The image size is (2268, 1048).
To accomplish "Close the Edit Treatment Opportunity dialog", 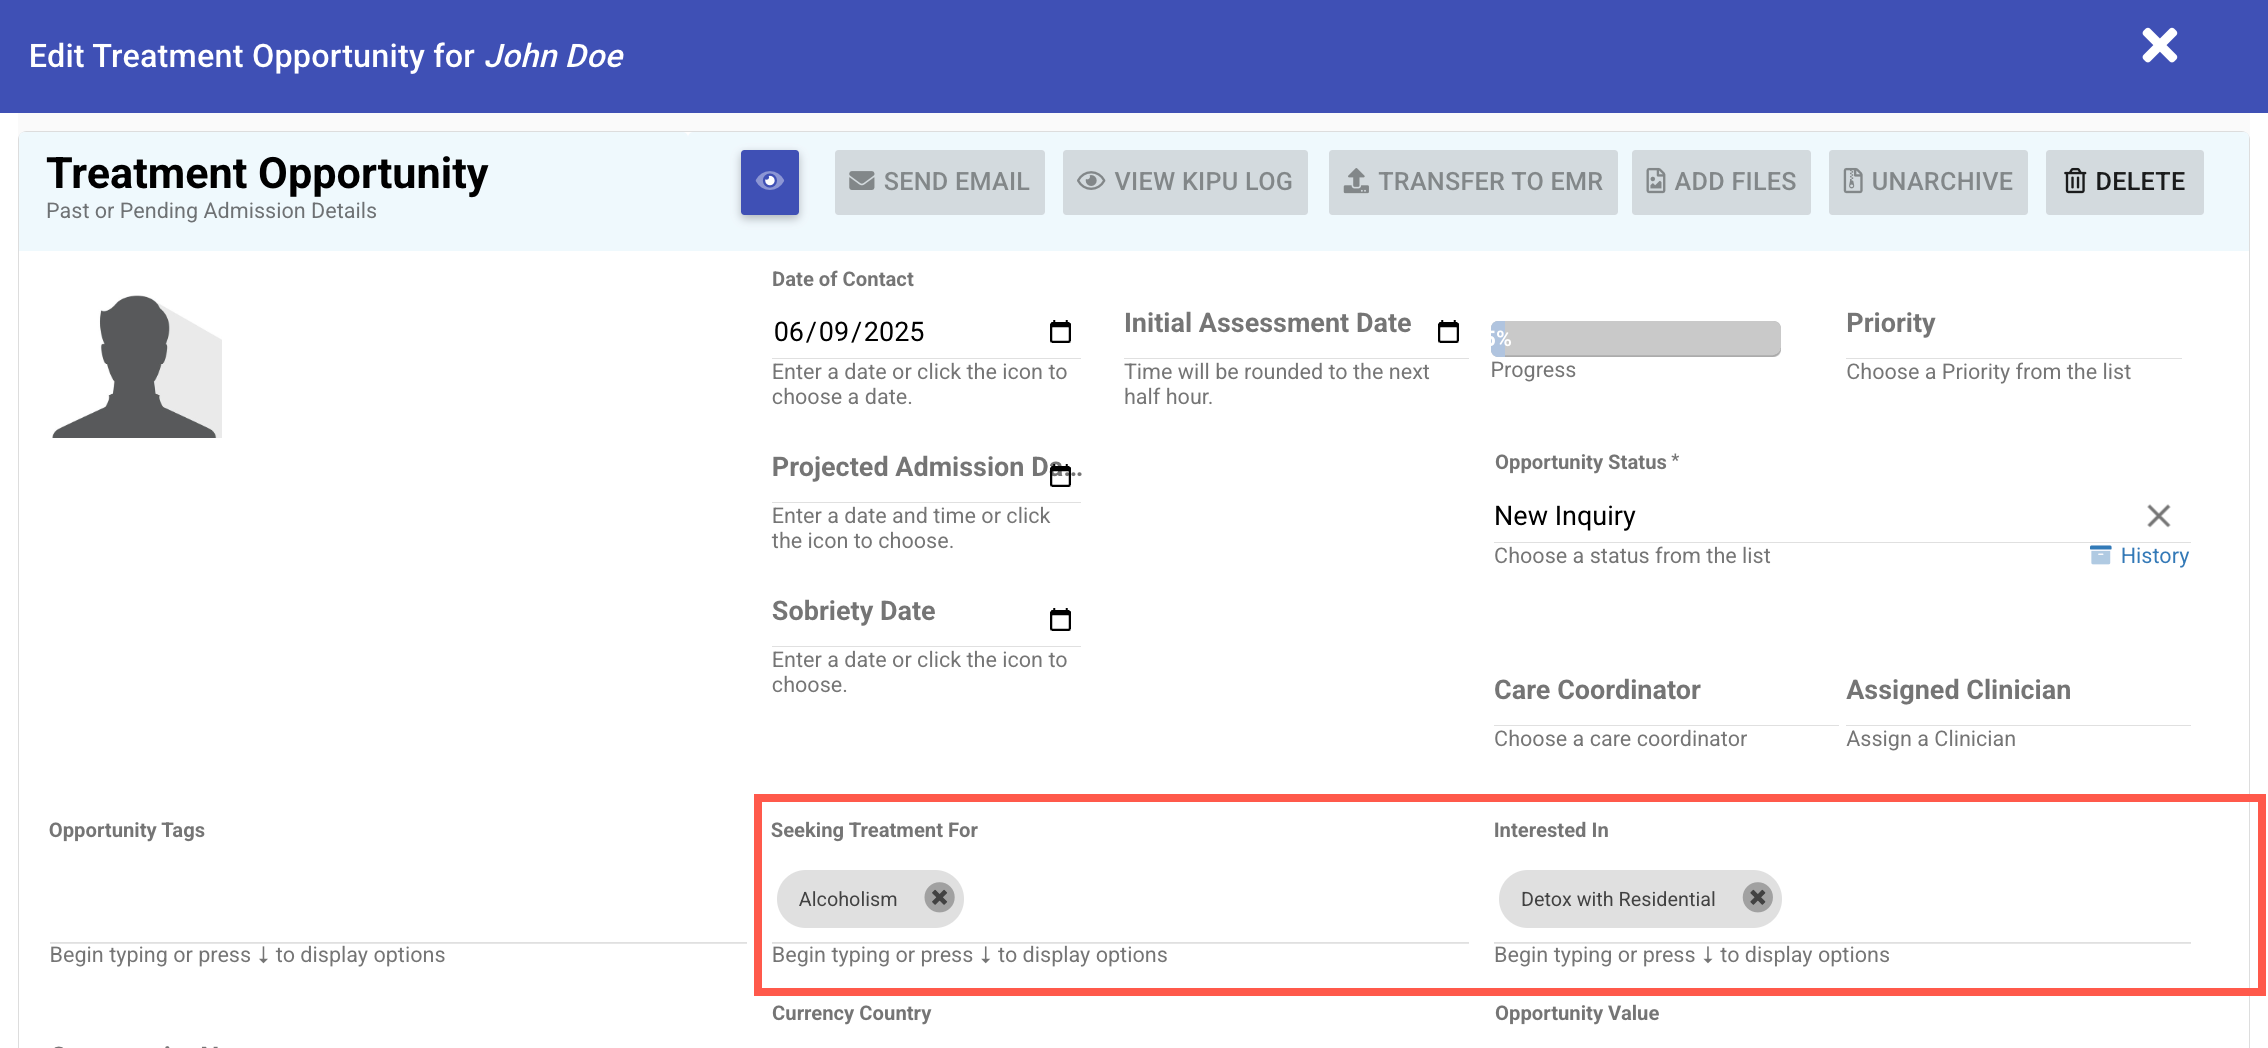I will coord(2159,46).
